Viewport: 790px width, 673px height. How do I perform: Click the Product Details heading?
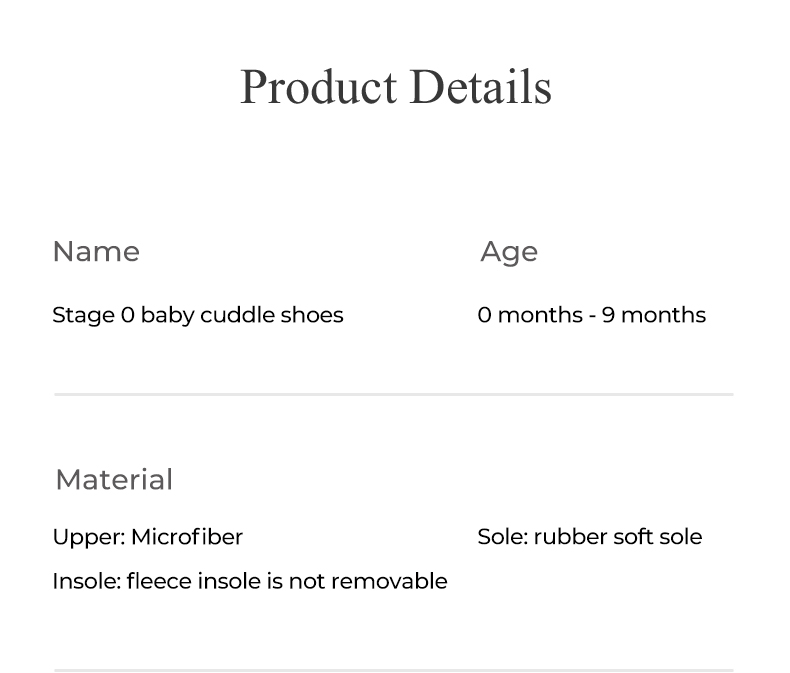tap(395, 87)
